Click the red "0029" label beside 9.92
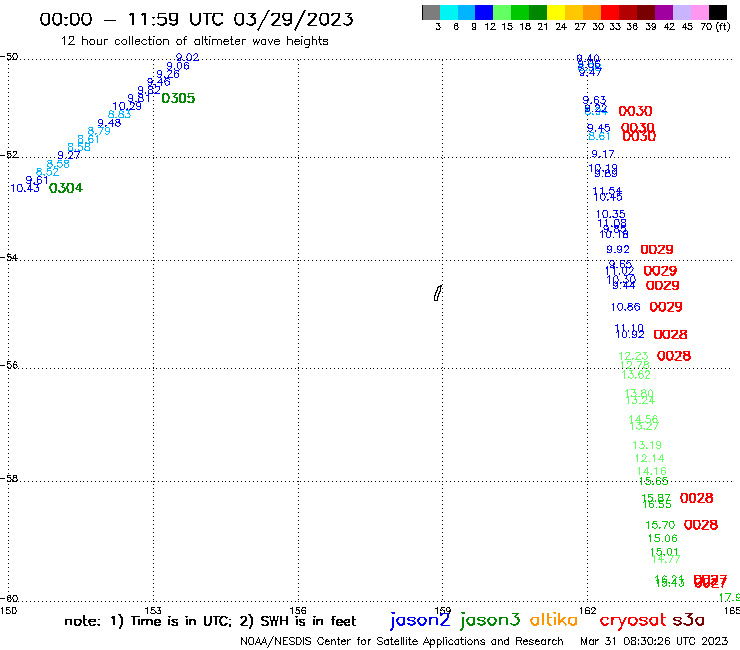 coord(656,249)
